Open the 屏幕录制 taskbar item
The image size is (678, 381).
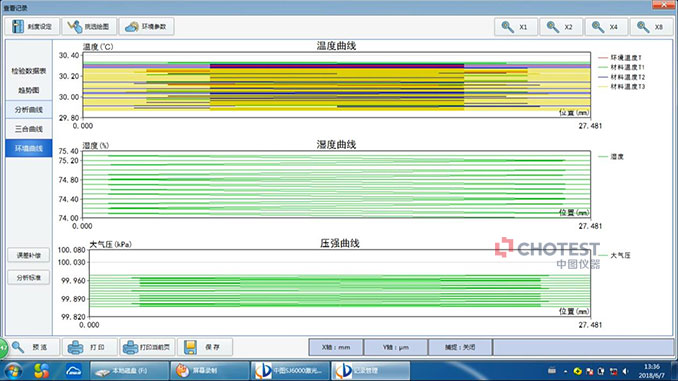pos(210,371)
